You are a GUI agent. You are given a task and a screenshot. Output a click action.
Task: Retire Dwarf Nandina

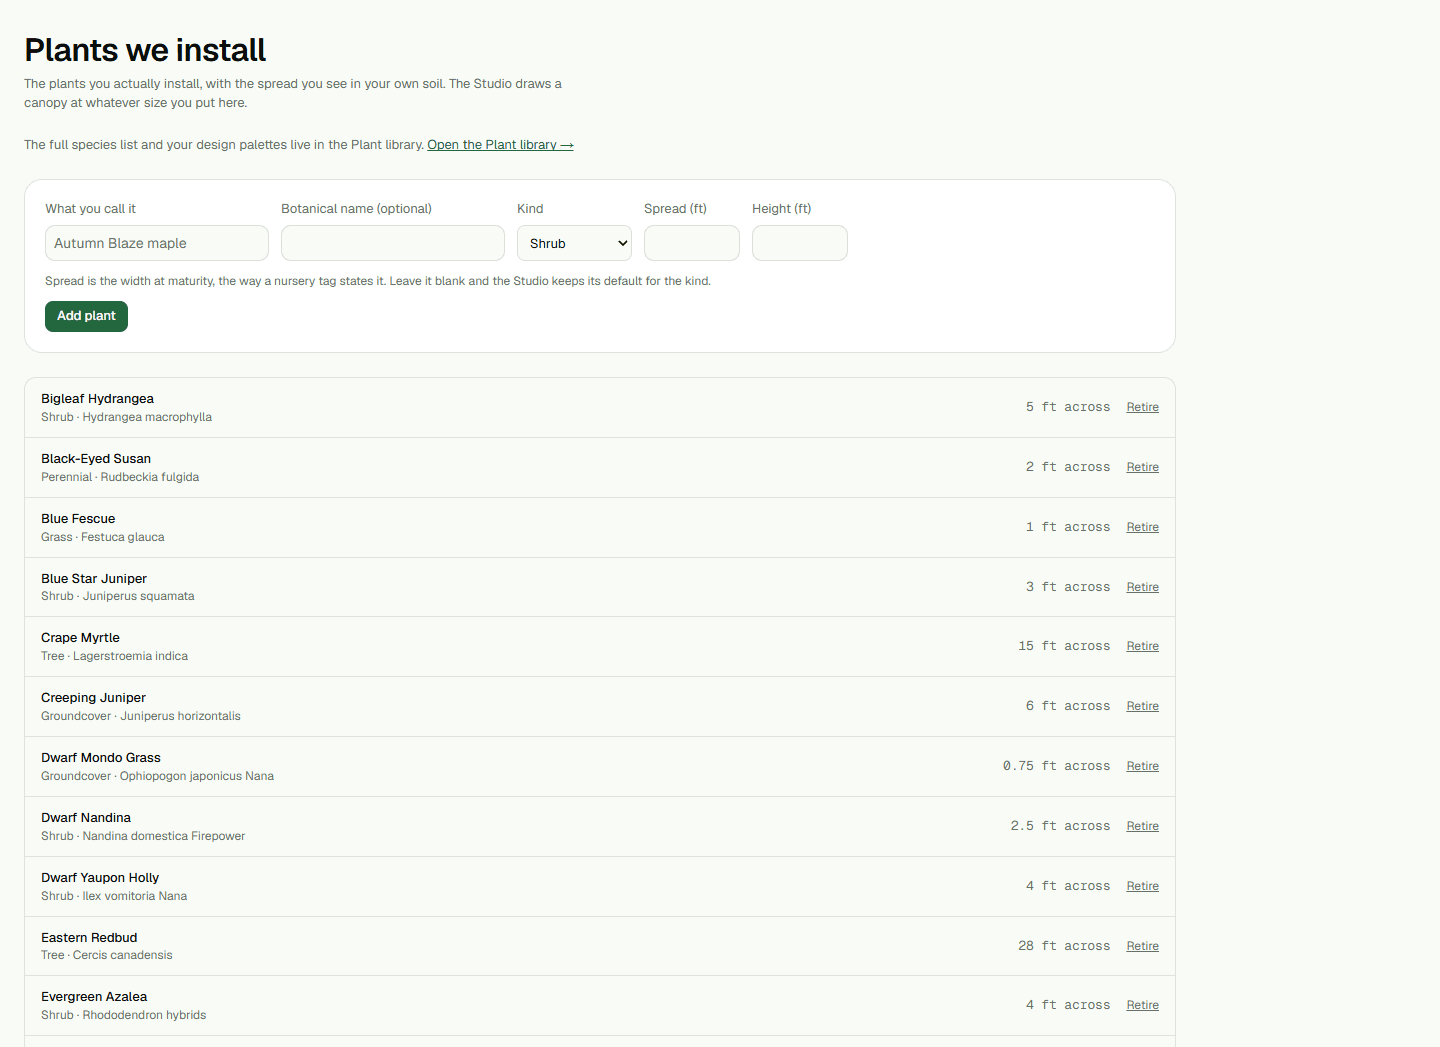(1143, 826)
